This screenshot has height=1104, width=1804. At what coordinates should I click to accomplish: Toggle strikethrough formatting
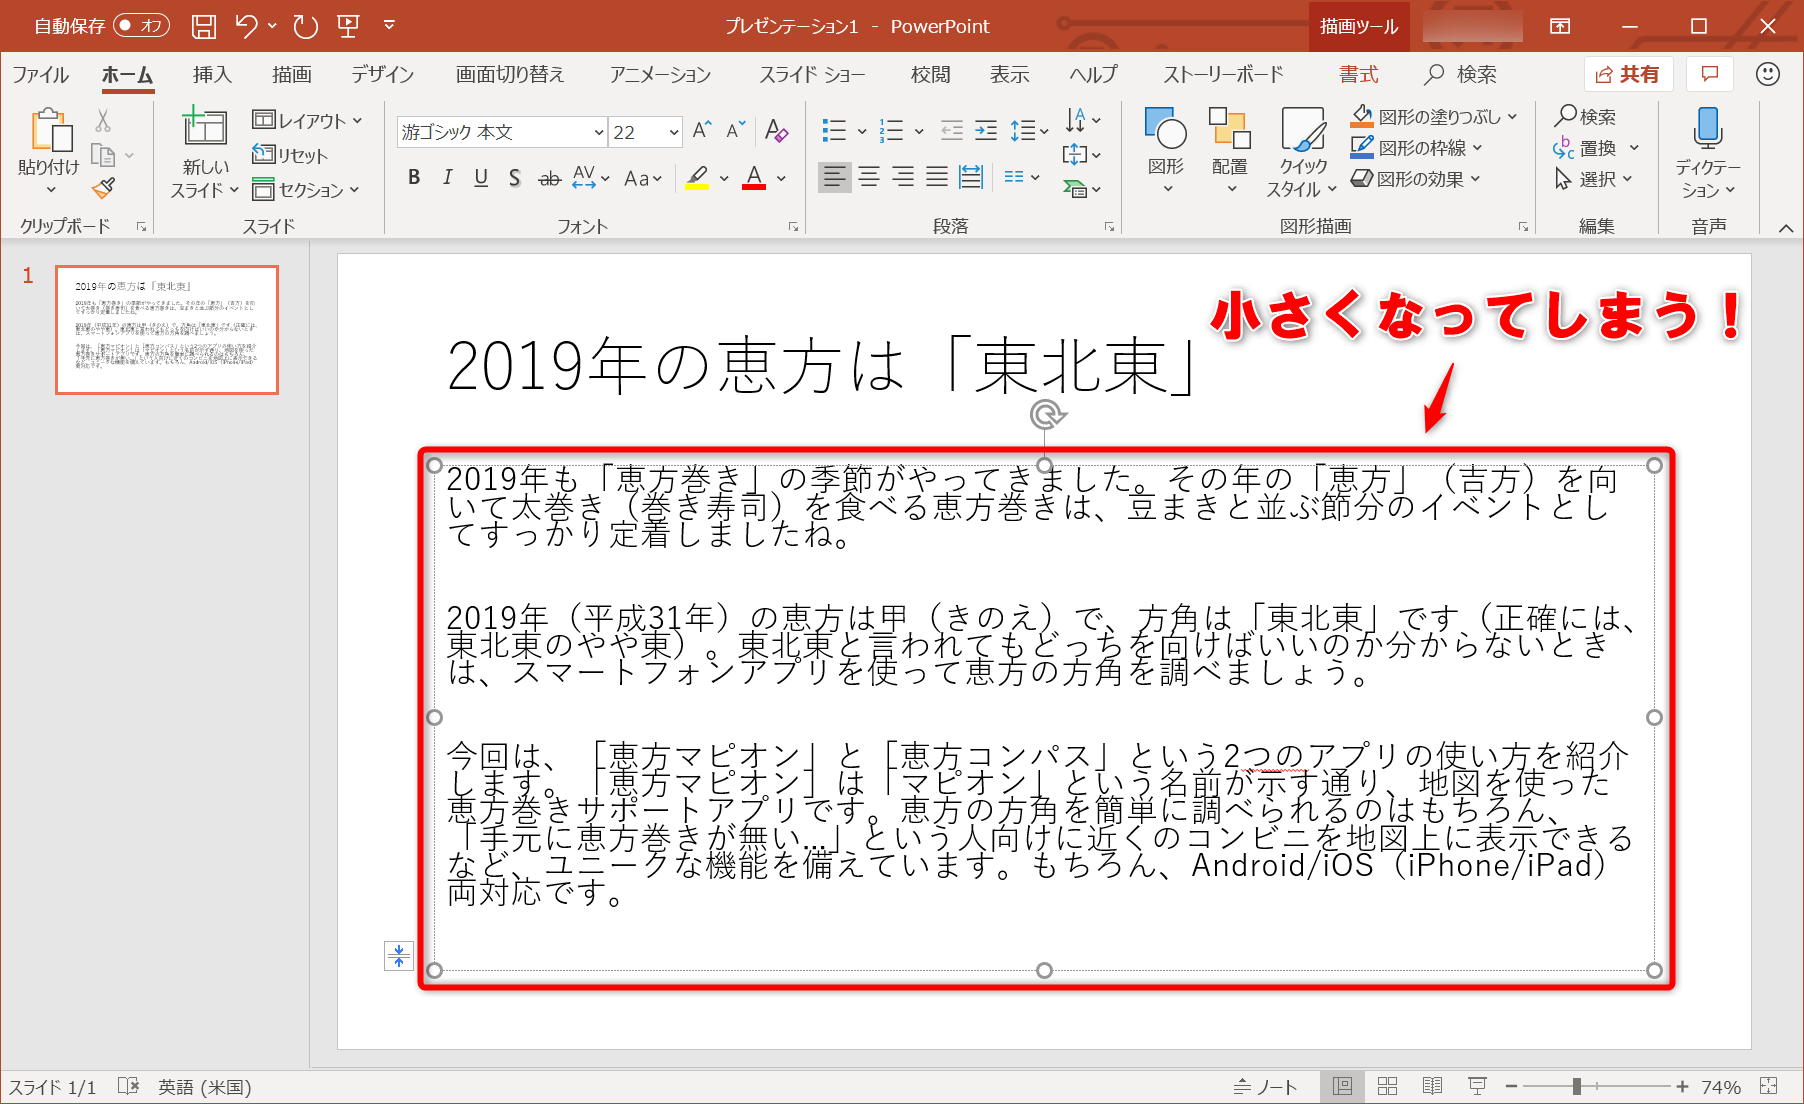tap(549, 178)
